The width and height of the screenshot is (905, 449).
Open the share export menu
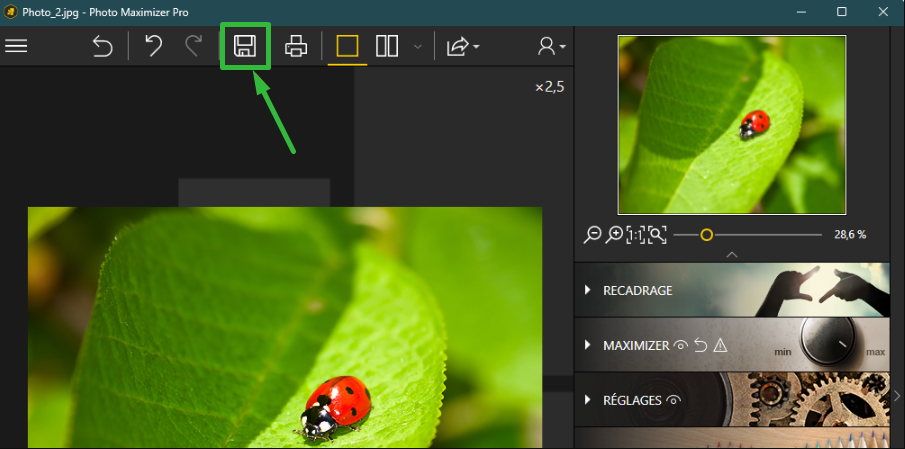(462, 46)
